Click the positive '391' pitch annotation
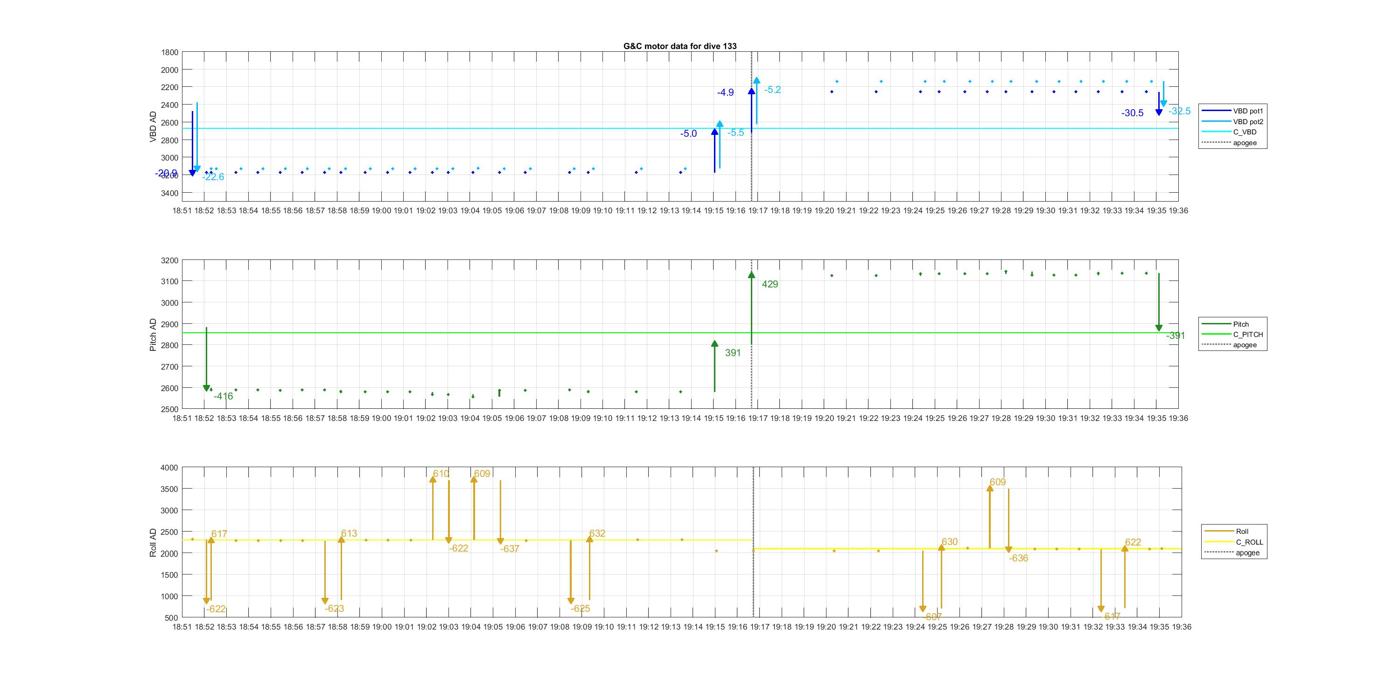The height and width of the screenshot is (693, 1400). coord(733,353)
